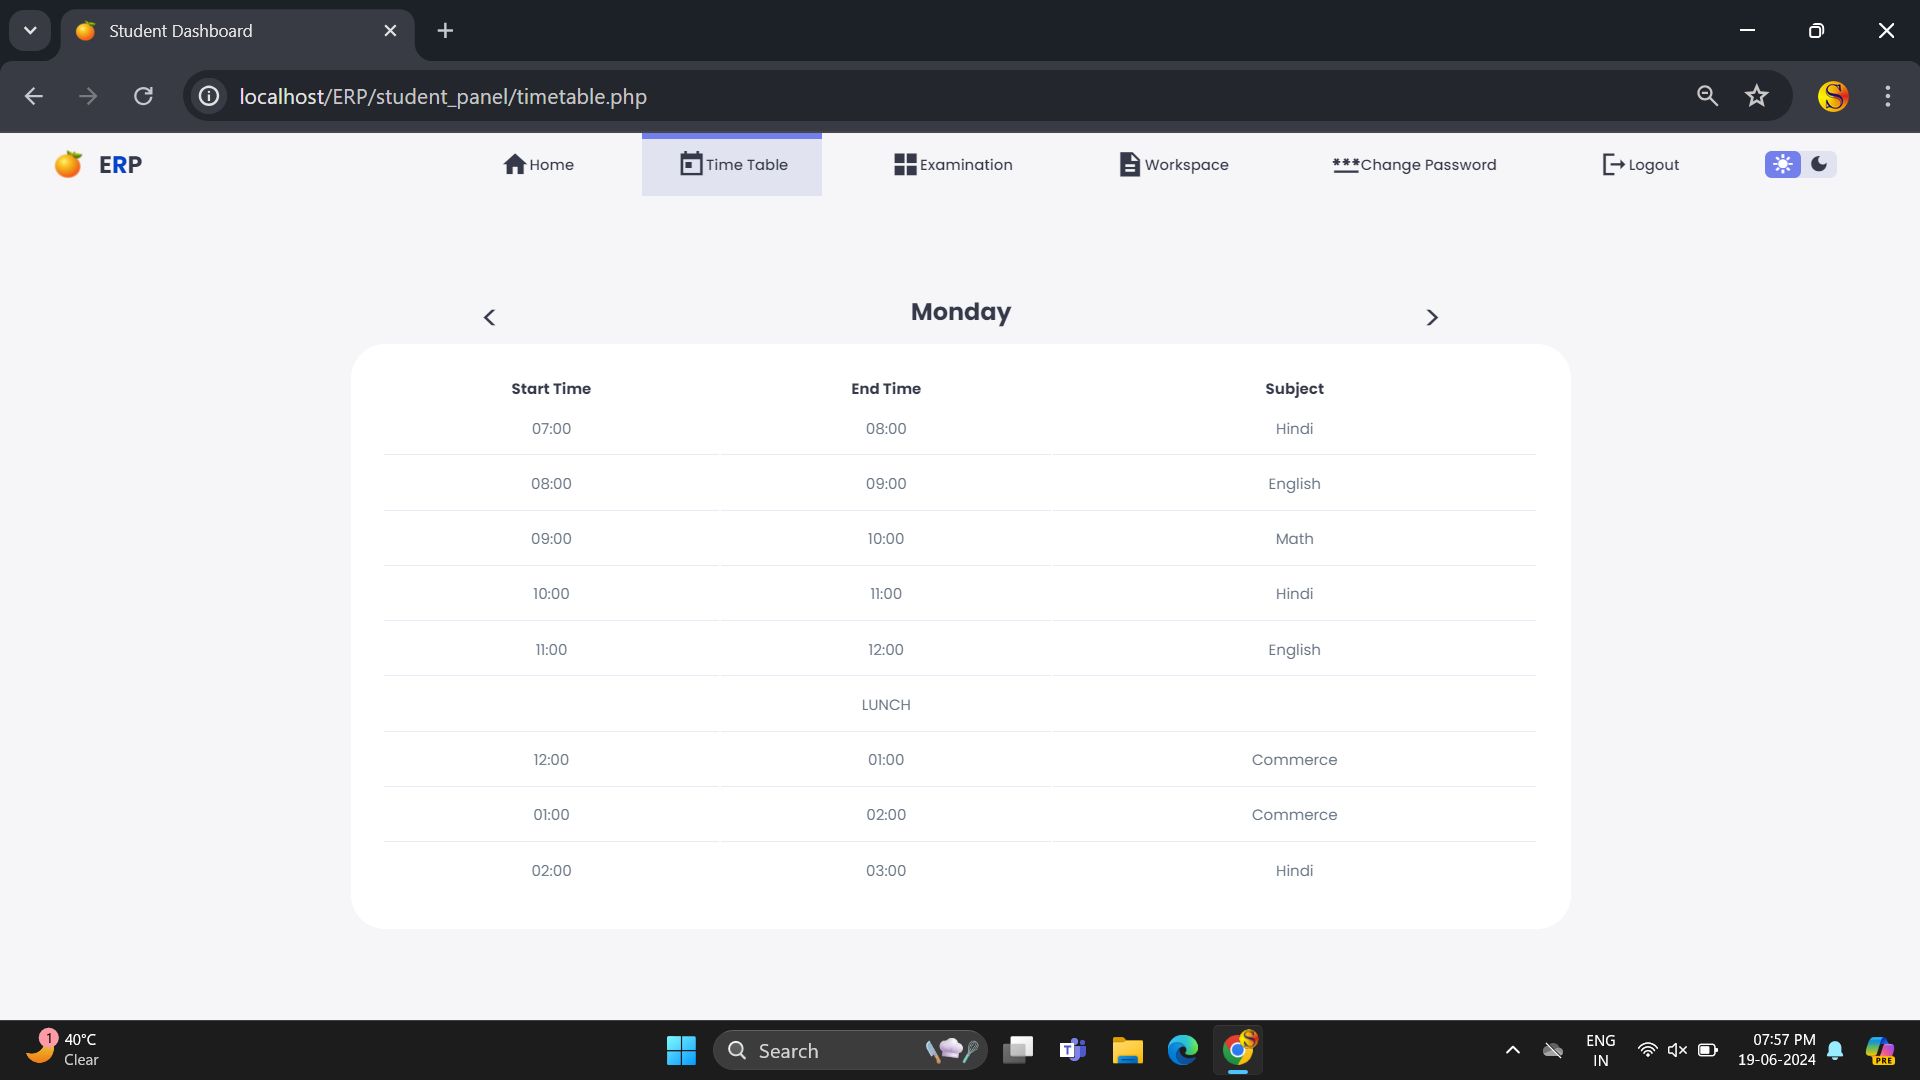
Task: Open the Examination grid icon
Action: [904, 164]
